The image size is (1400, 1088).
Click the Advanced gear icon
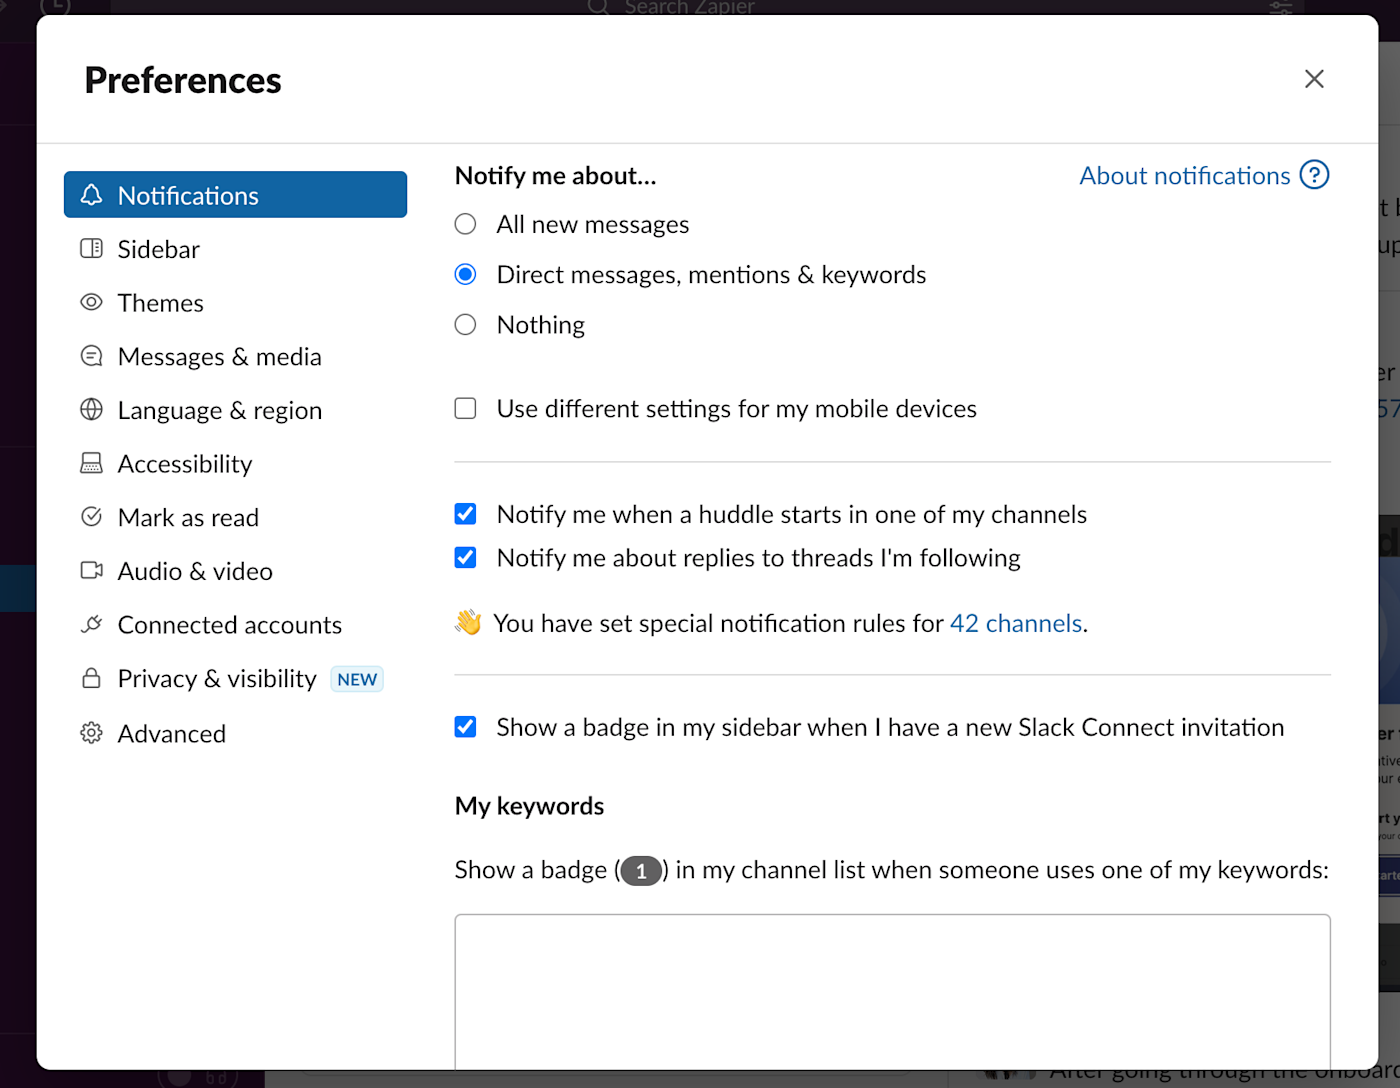click(x=91, y=733)
